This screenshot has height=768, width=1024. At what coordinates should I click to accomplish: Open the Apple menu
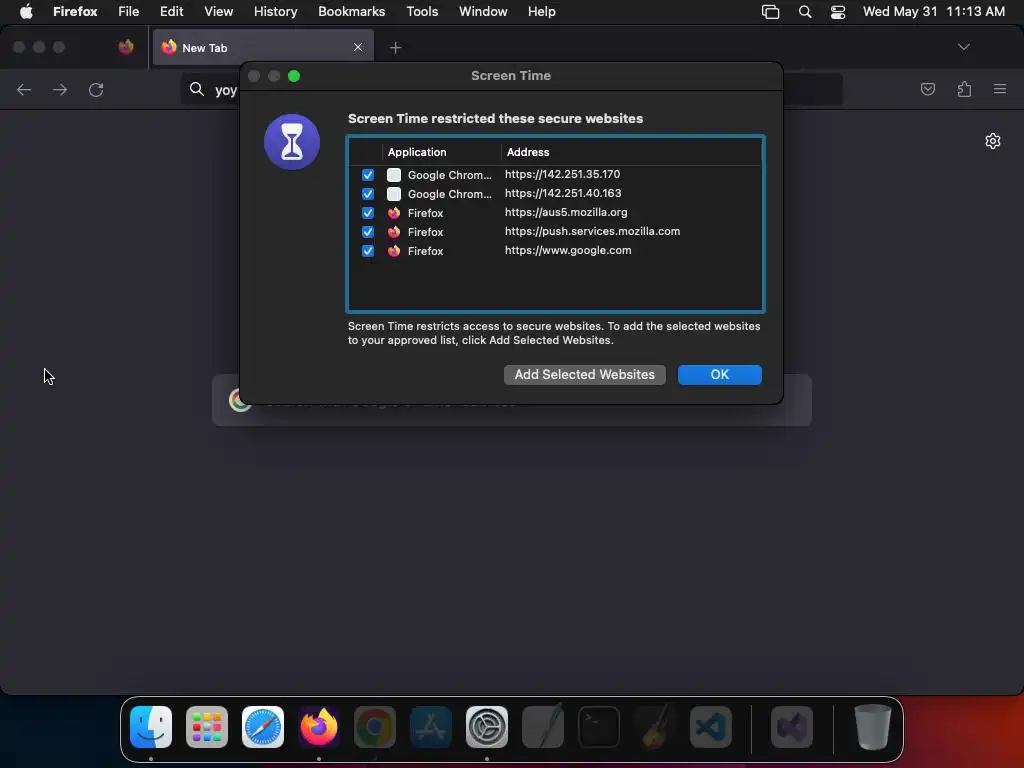[x=26, y=12]
